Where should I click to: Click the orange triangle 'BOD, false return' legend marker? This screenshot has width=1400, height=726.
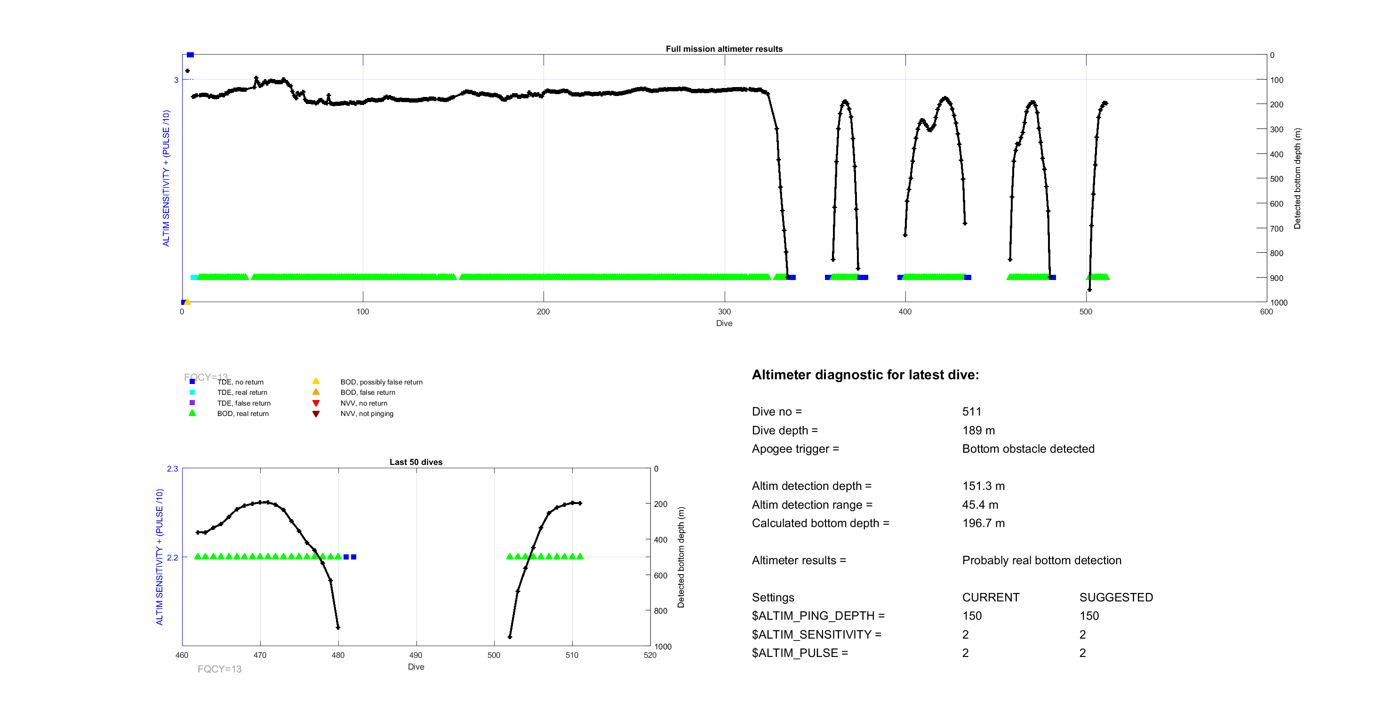pyautogui.click(x=316, y=392)
